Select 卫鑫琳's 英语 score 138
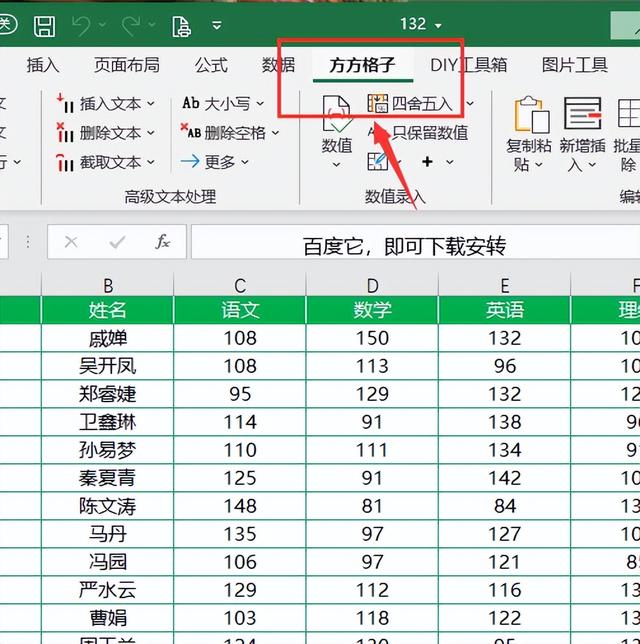The image size is (640, 644). click(x=504, y=422)
